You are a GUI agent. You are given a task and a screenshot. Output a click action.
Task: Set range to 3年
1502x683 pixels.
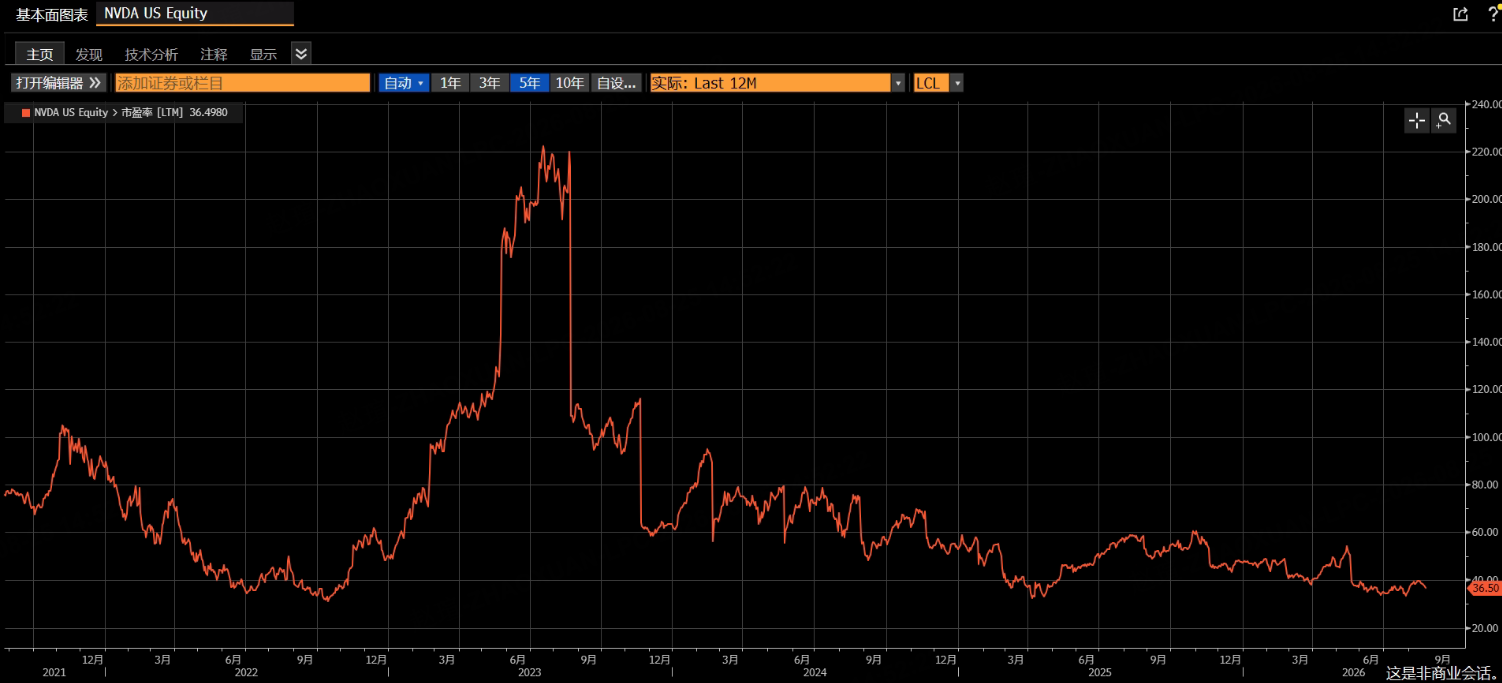489,83
